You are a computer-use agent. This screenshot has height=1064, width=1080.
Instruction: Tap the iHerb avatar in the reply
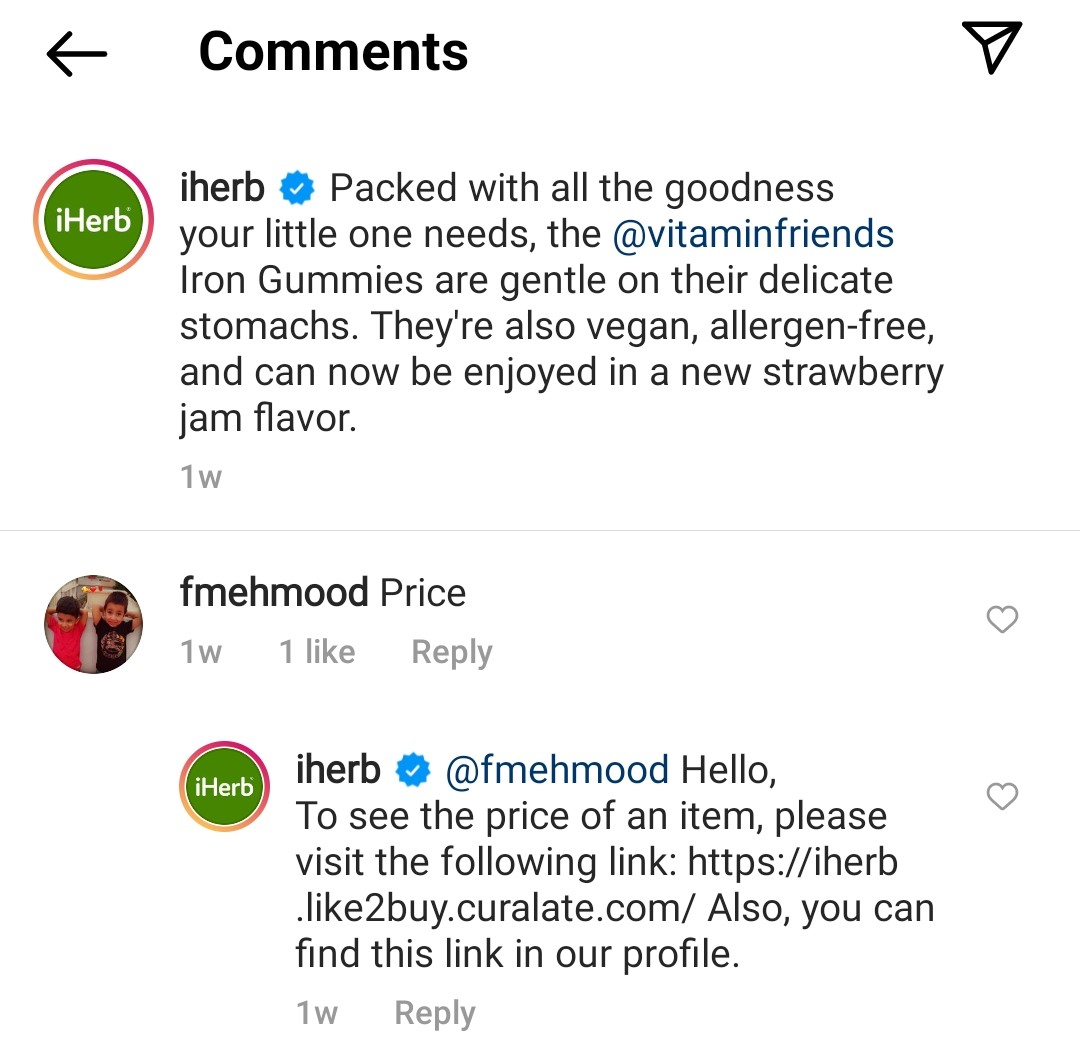(x=226, y=787)
